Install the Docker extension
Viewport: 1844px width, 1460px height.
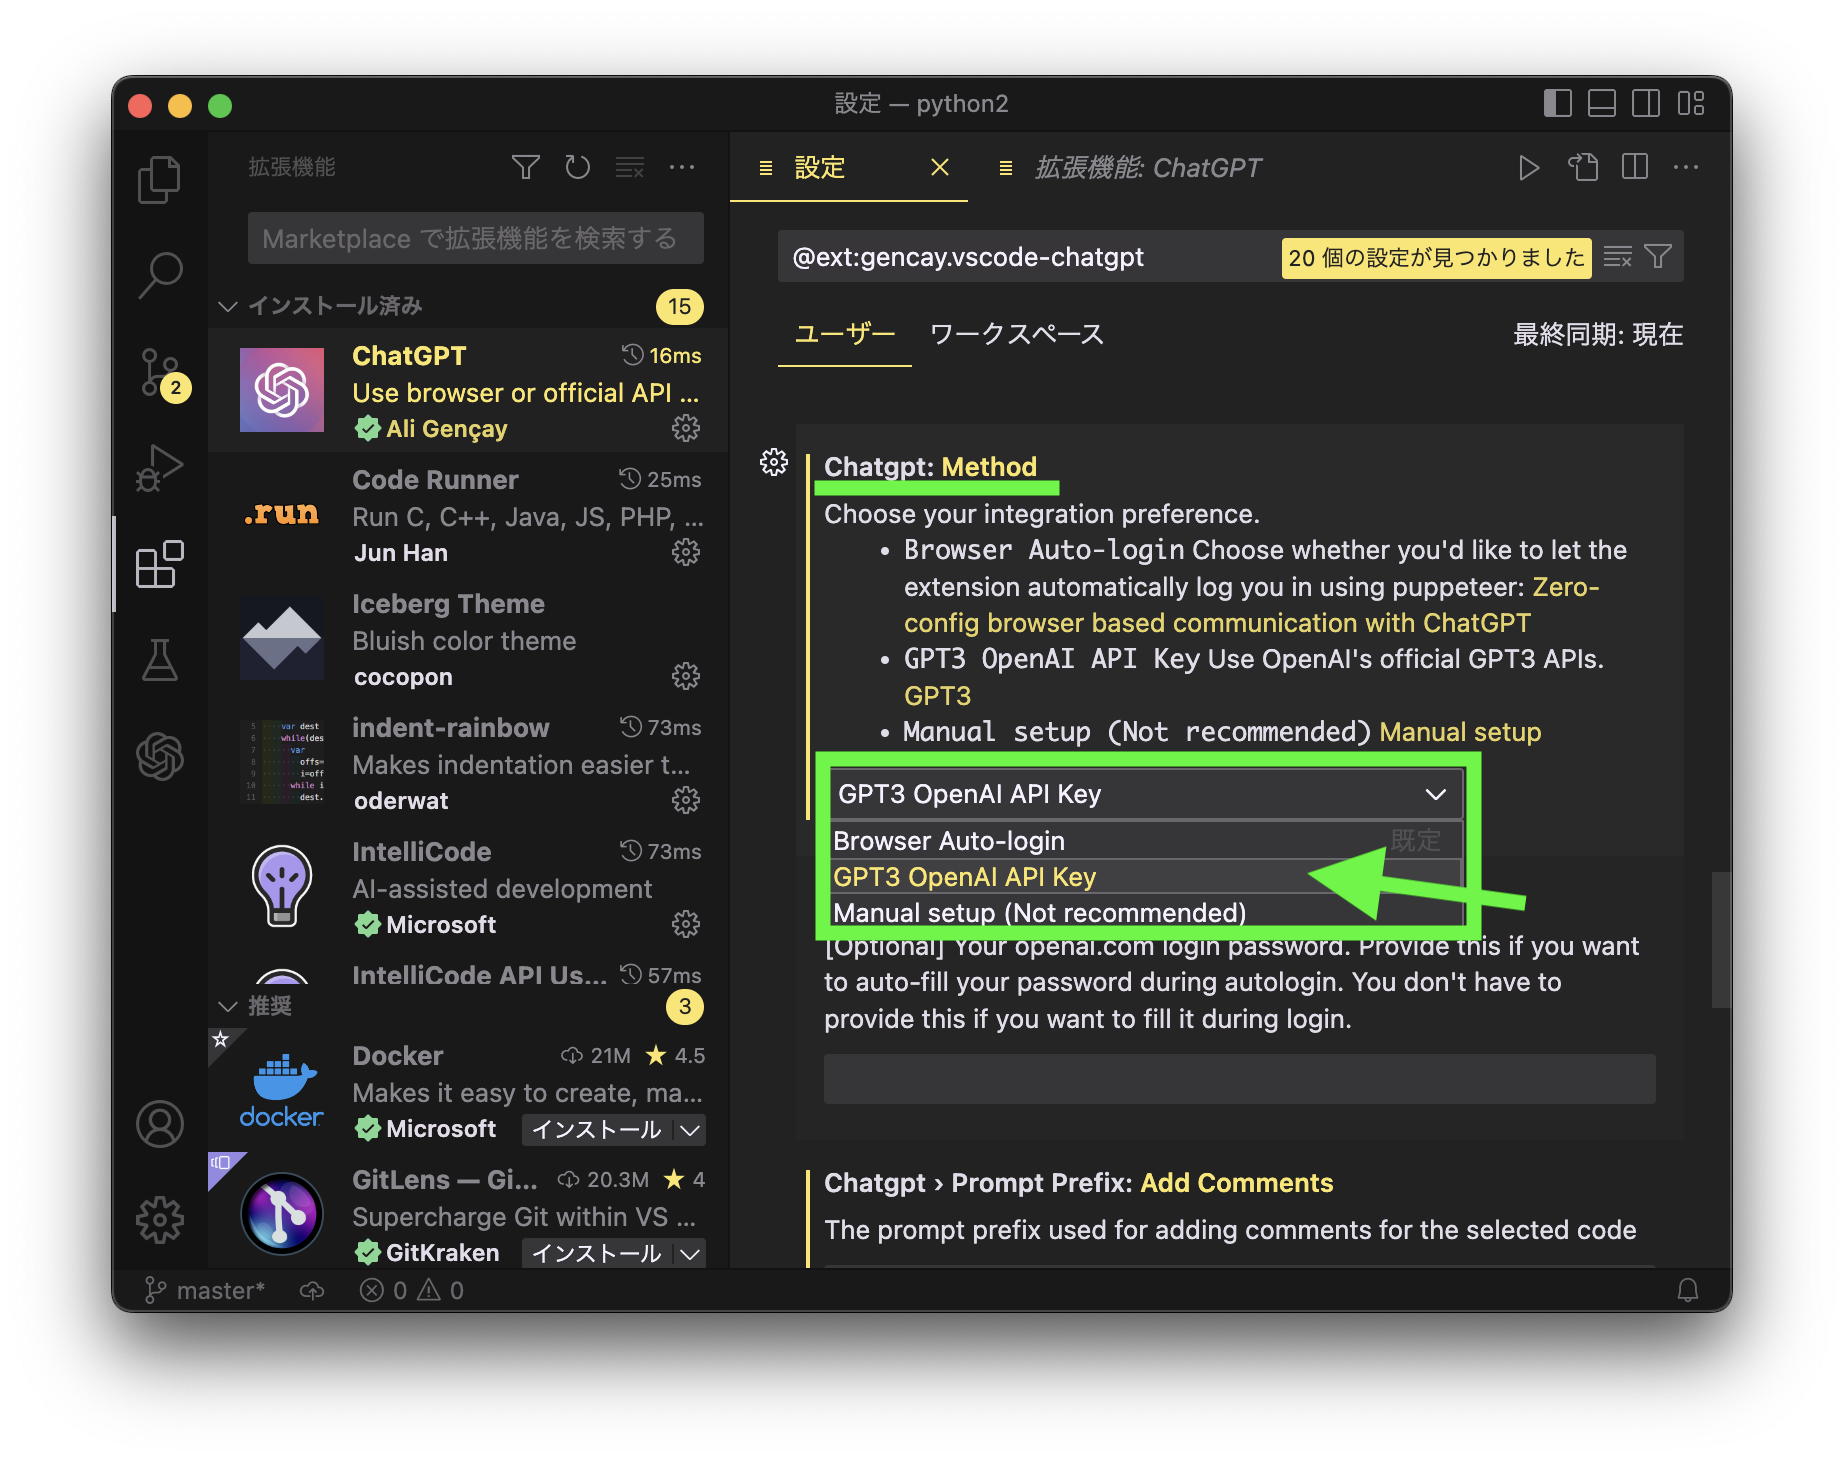pos(597,1130)
